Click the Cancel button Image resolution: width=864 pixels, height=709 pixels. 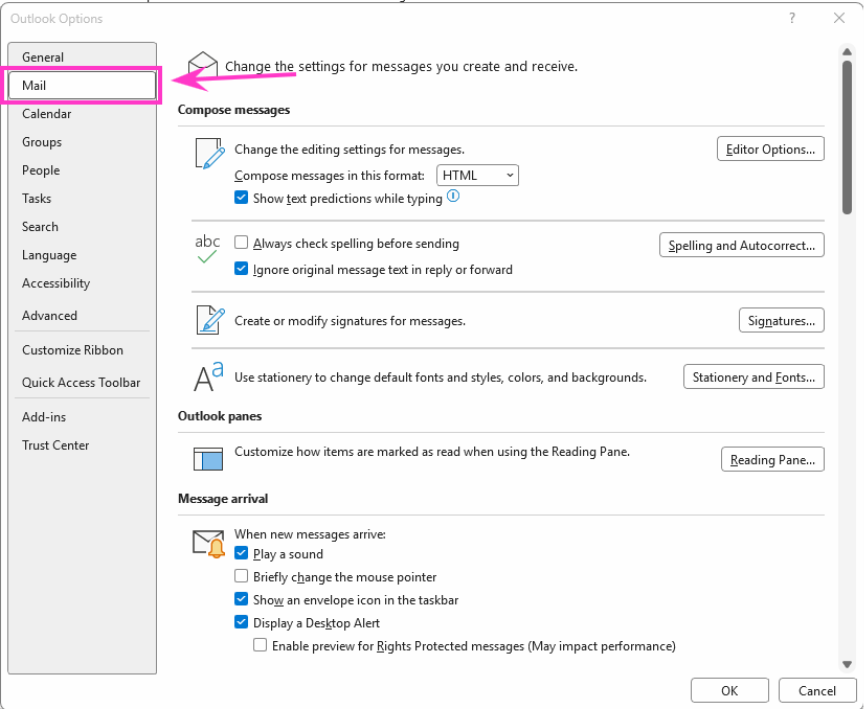point(817,690)
